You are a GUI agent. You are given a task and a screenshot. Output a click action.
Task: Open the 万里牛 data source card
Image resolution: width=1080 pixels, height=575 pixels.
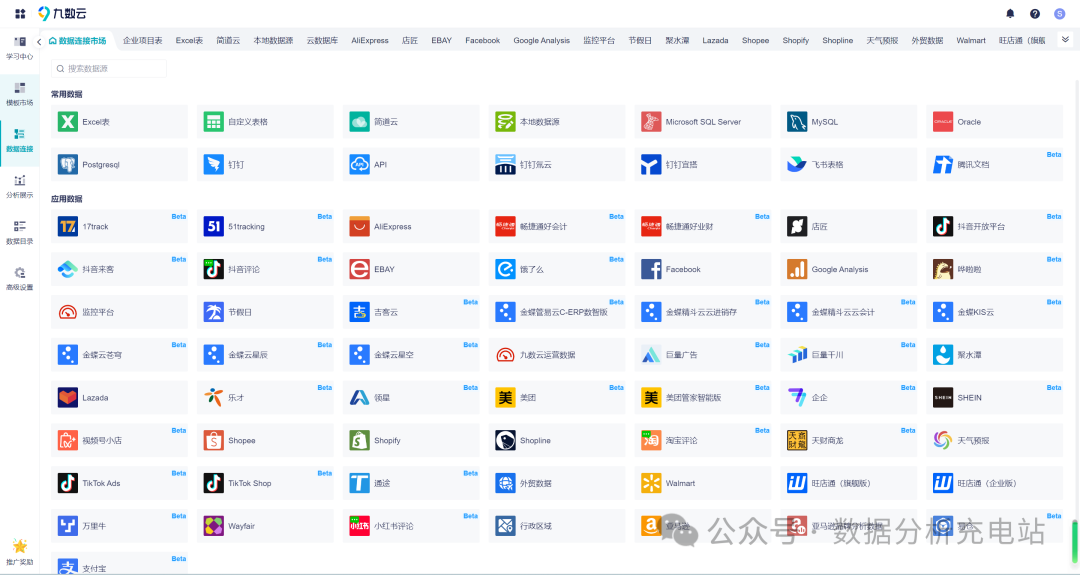point(119,525)
